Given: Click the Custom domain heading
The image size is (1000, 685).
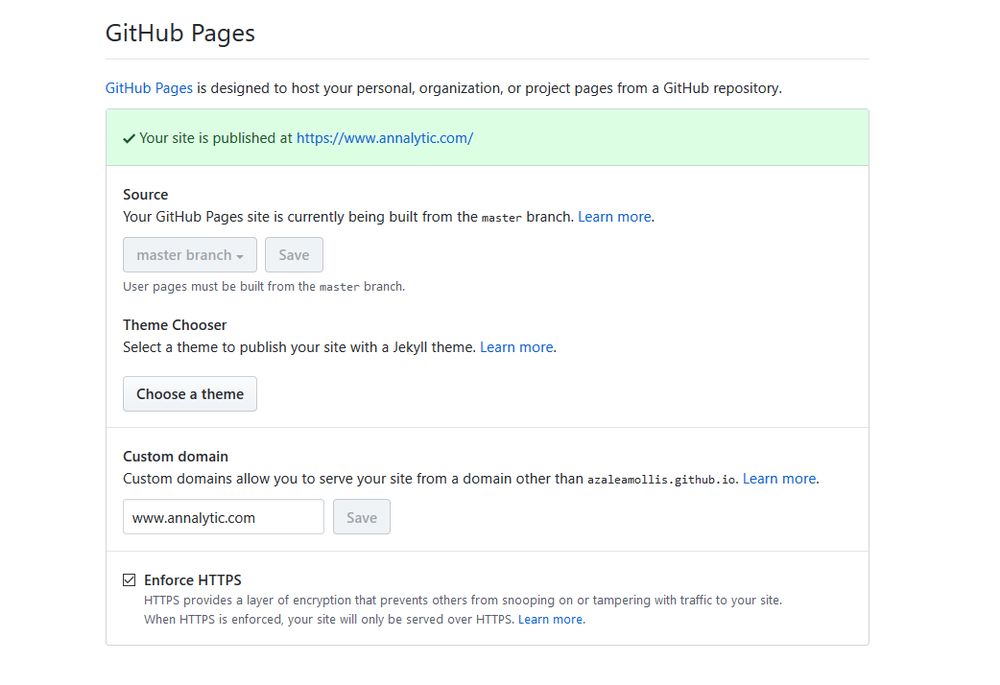Looking at the screenshot, I should [x=175, y=456].
